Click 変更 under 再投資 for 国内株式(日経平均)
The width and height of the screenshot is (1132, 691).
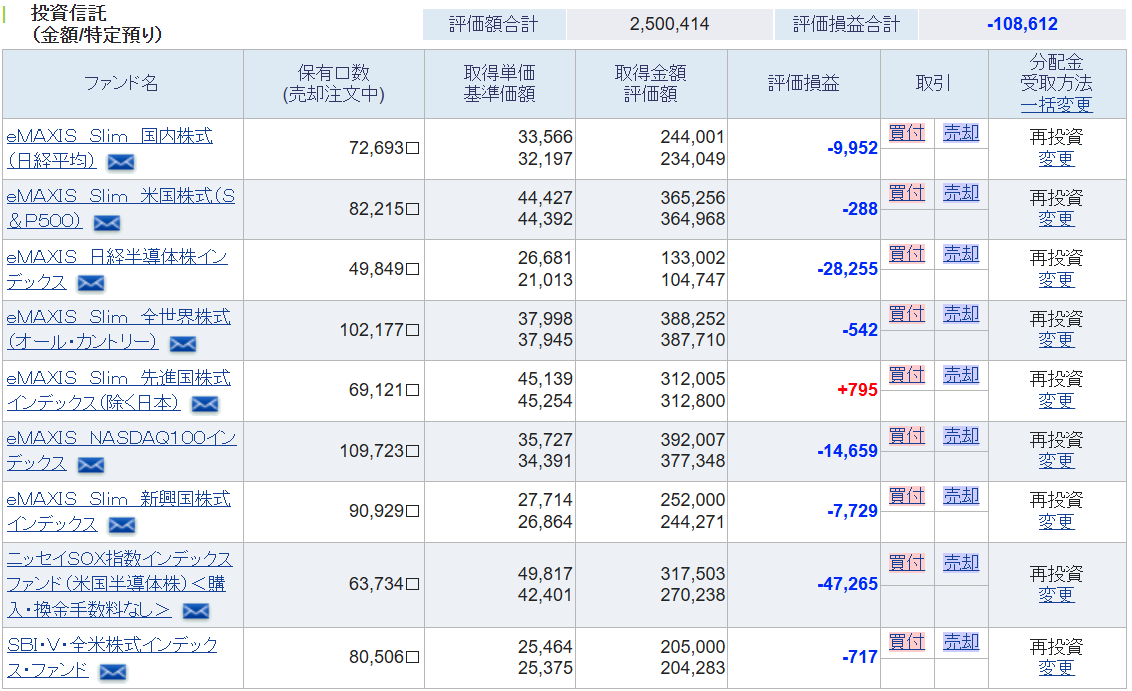pyautogui.click(x=1056, y=159)
